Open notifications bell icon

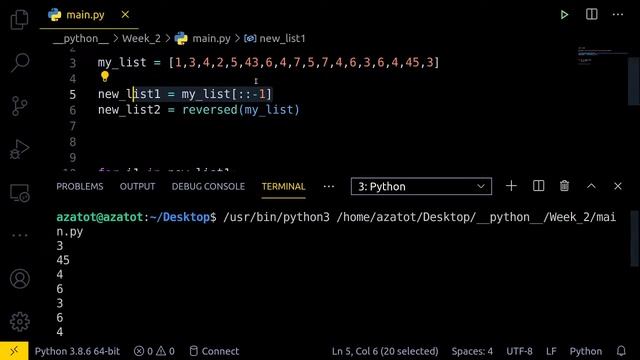point(621,351)
